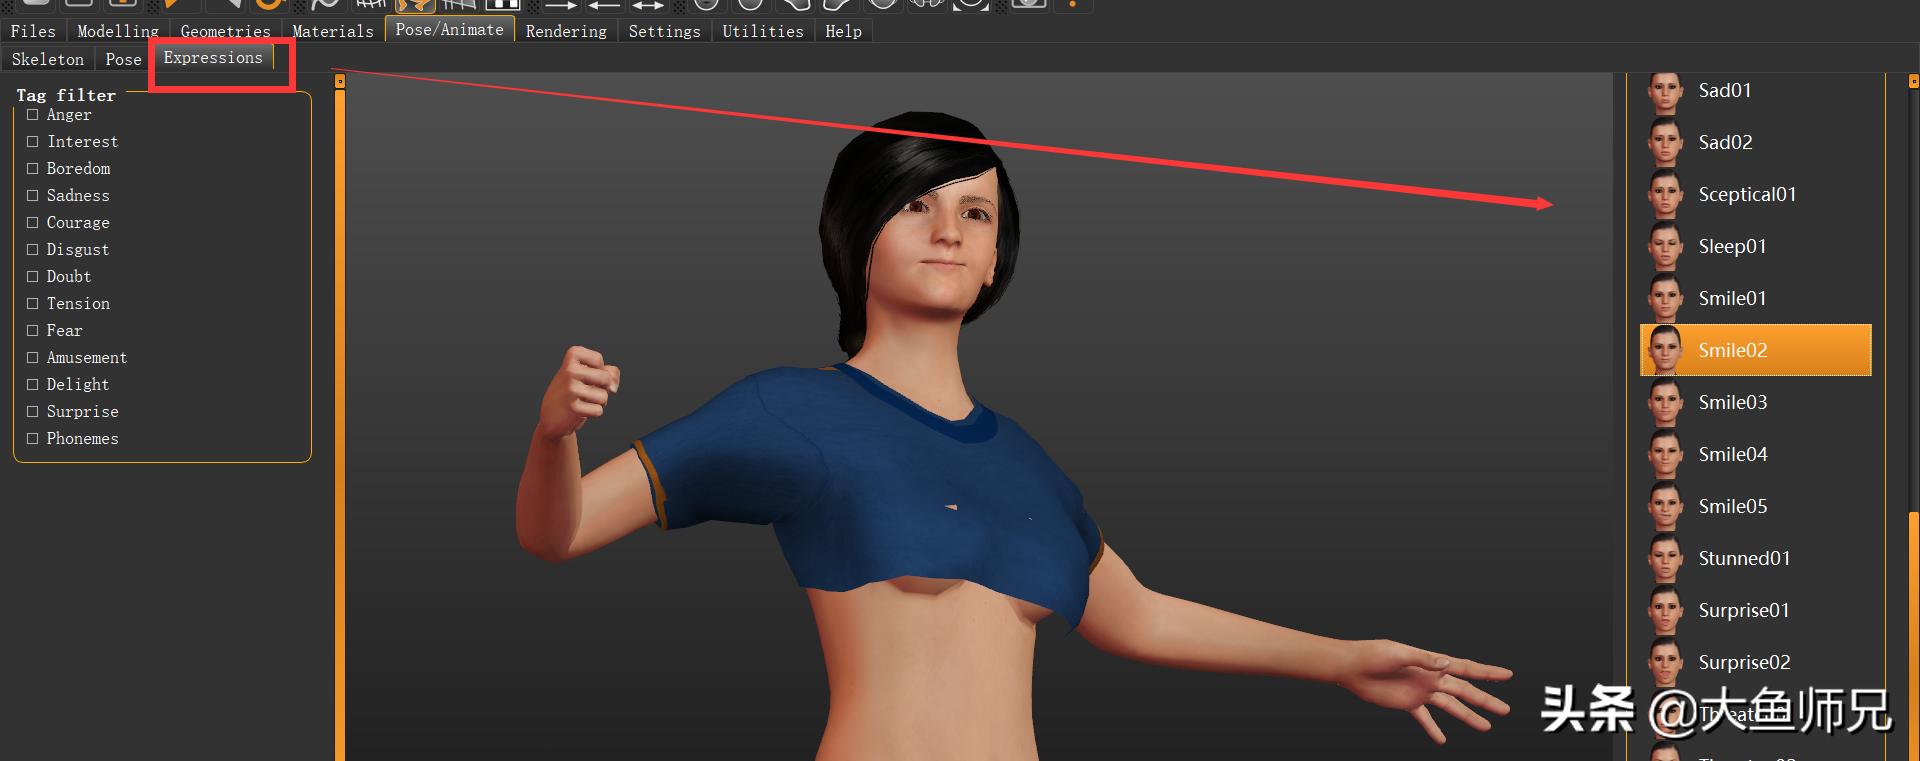Enable the Phonemes tag filter
1920x761 pixels.
pyautogui.click(x=33, y=439)
